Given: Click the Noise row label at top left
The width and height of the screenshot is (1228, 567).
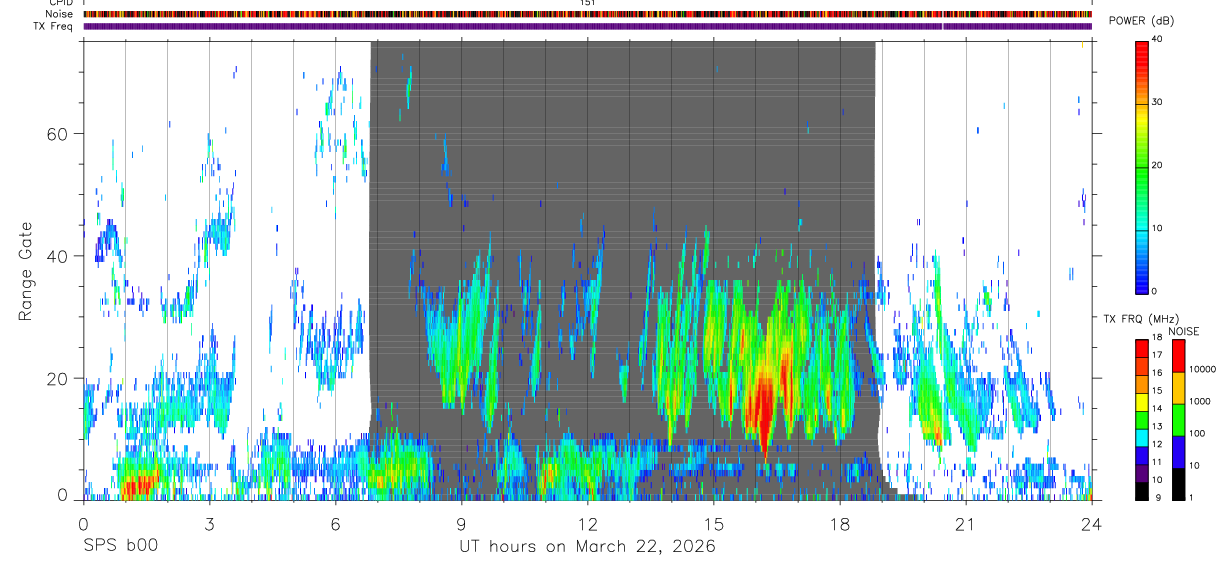Looking at the screenshot, I should coord(60,14).
